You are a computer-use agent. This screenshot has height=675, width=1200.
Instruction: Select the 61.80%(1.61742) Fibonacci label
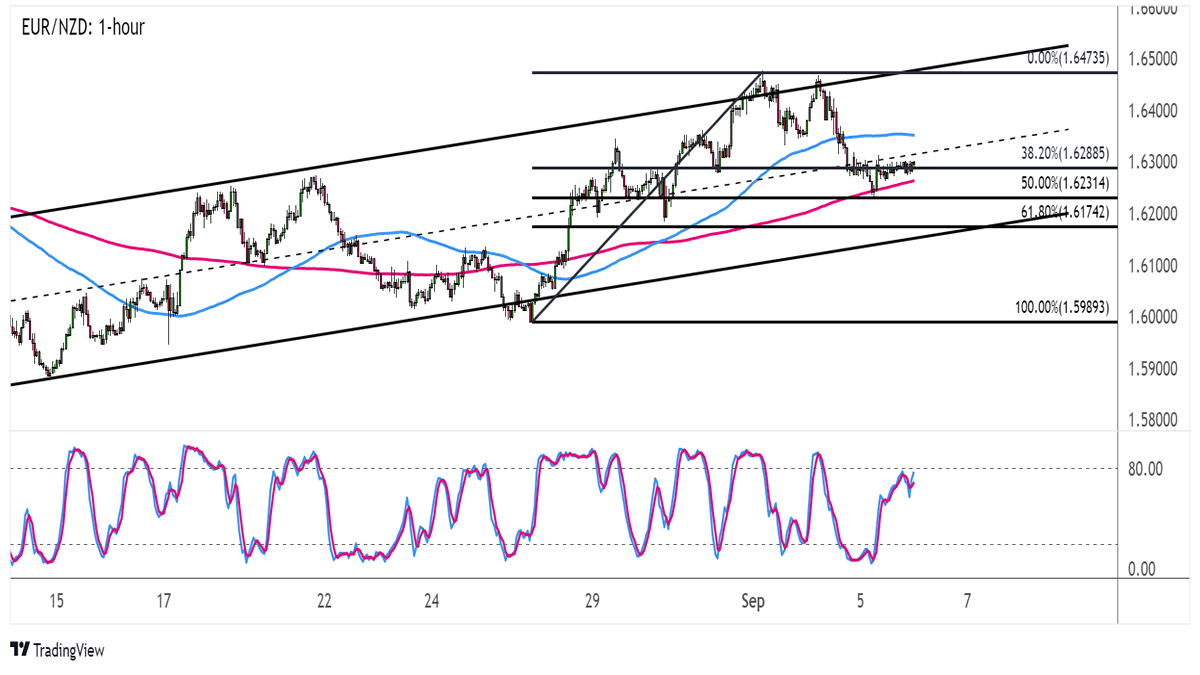coord(1063,213)
